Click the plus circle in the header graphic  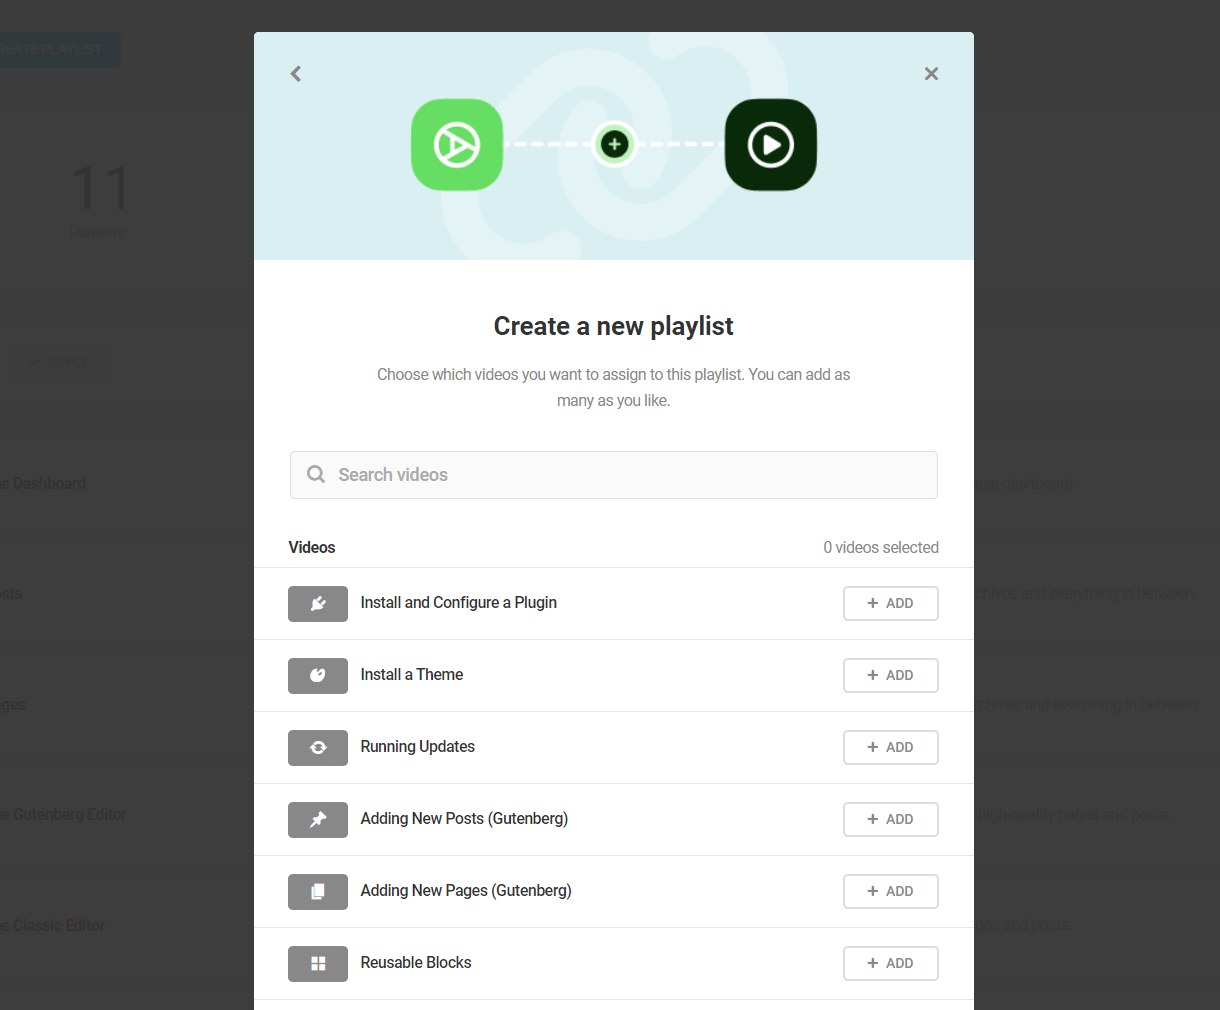(614, 144)
